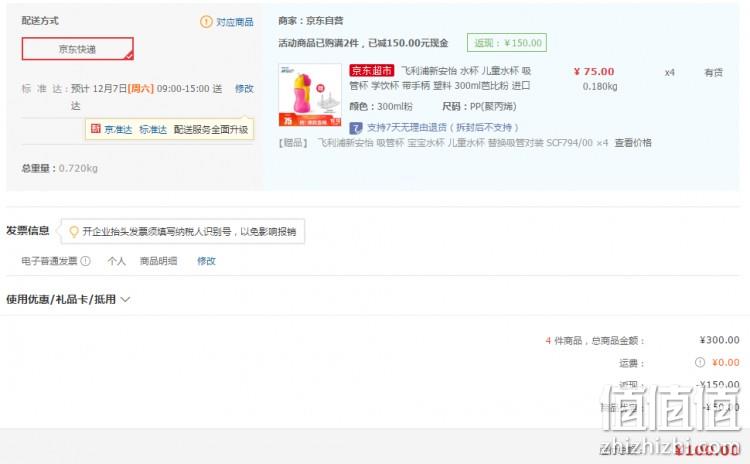Click the green 返现：¥150.00 tag
The image size is (750, 464).
507,43
